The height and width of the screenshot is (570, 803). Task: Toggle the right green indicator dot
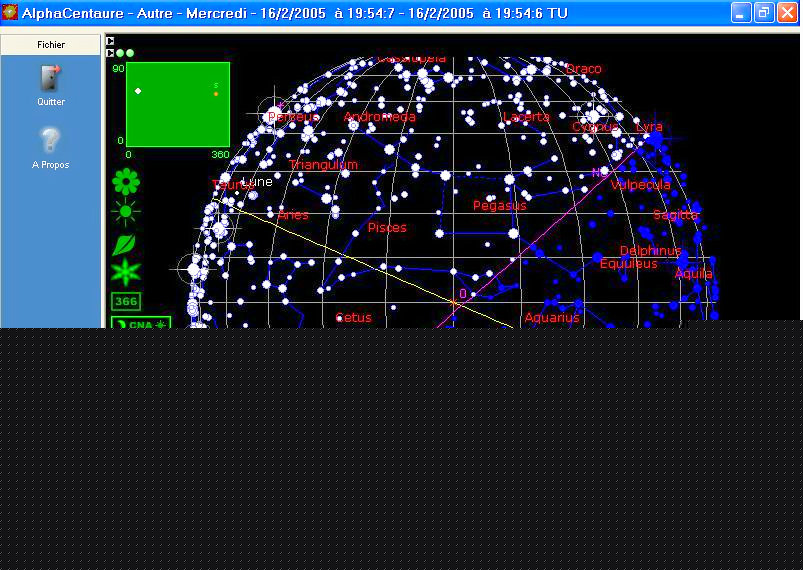click(x=130, y=53)
